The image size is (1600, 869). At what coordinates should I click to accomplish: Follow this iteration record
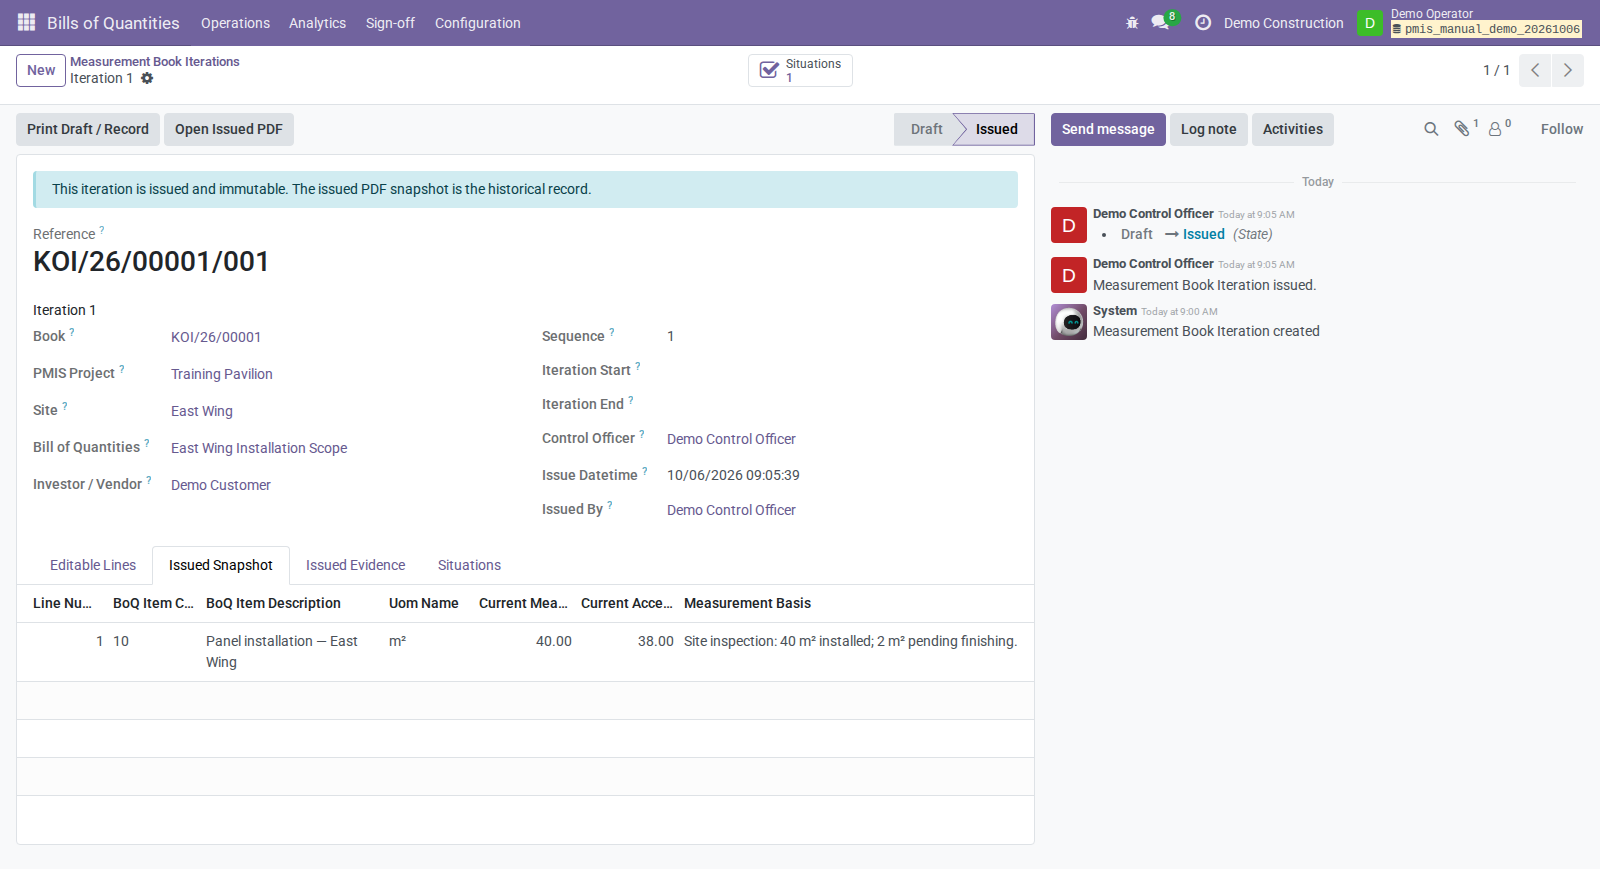pos(1561,129)
